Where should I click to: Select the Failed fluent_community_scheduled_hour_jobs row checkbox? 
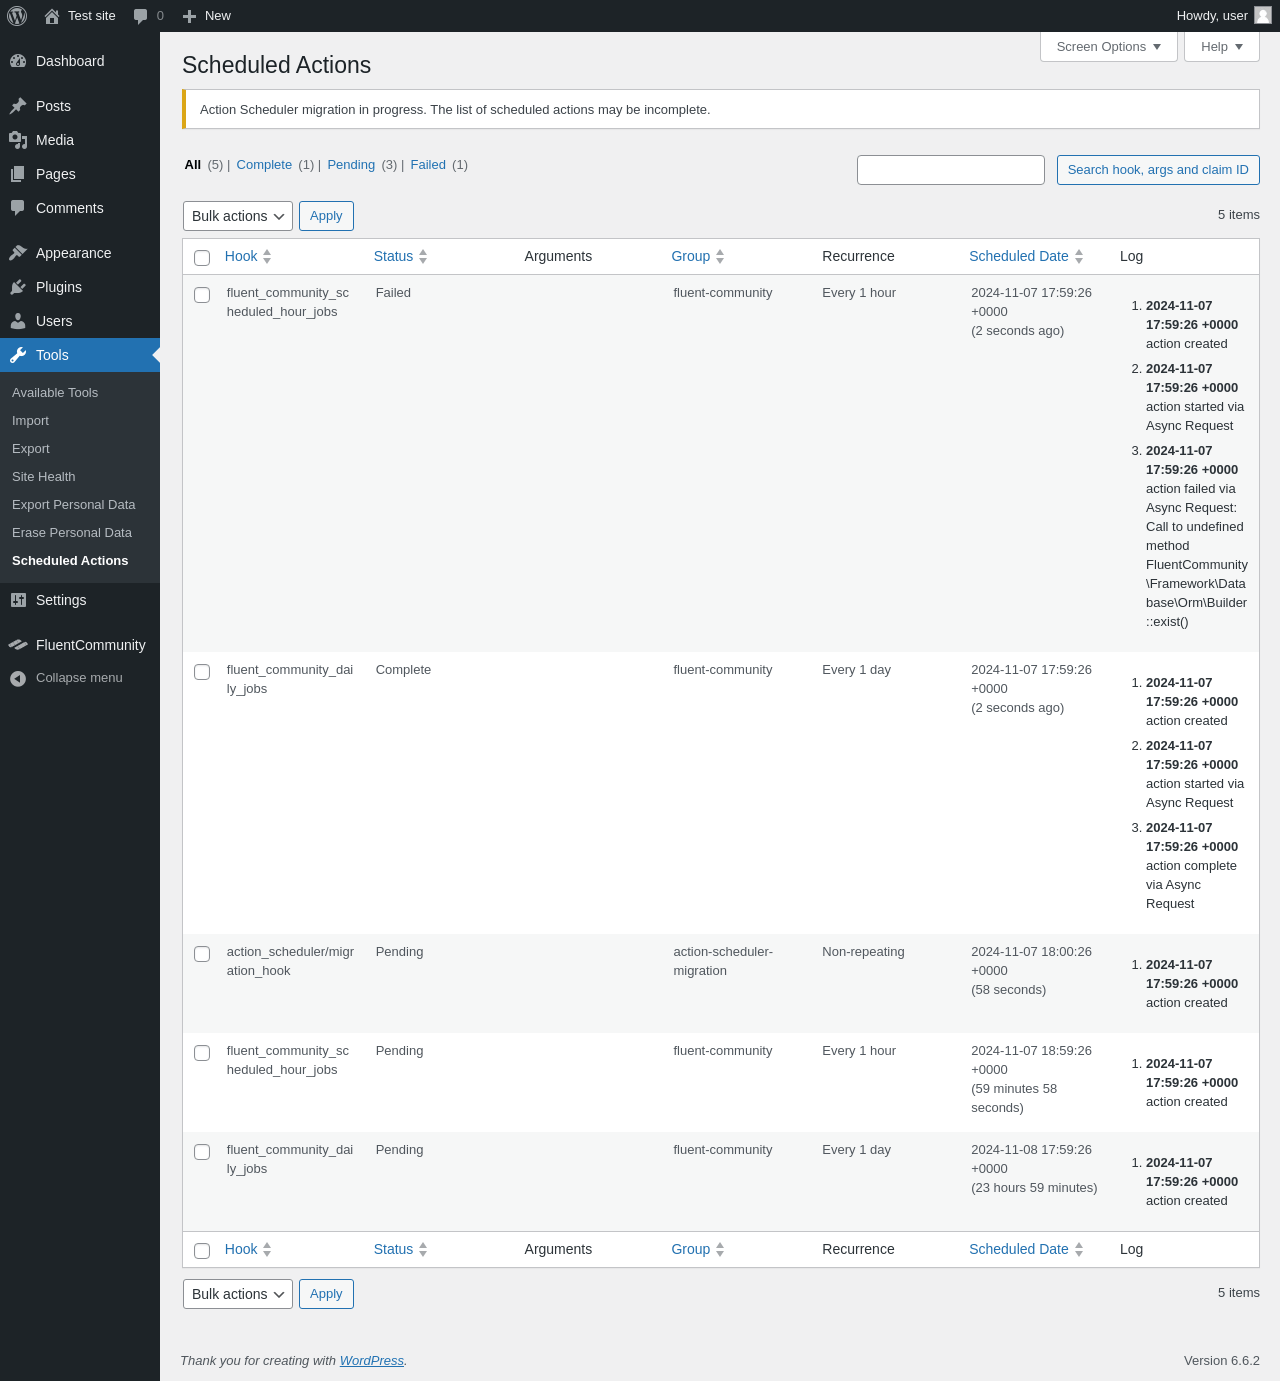pyautogui.click(x=202, y=295)
